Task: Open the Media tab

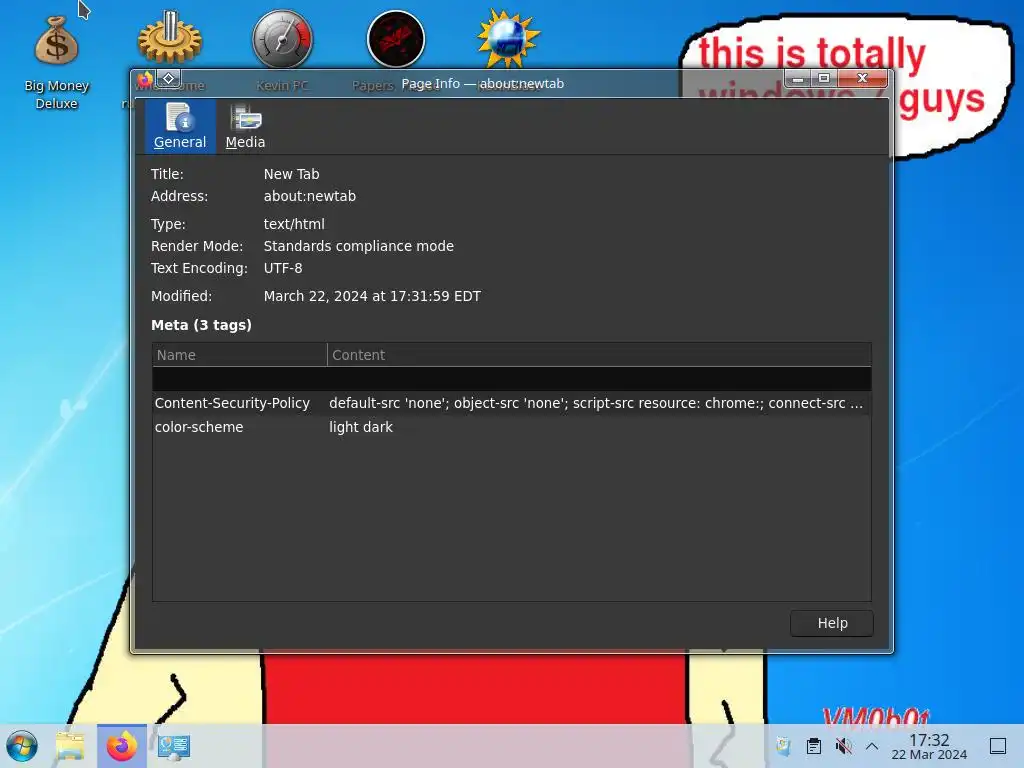Action: 246,126
